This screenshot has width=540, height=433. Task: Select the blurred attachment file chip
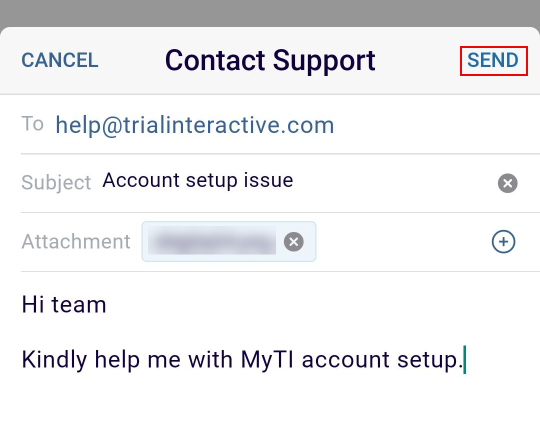pos(229,241)
